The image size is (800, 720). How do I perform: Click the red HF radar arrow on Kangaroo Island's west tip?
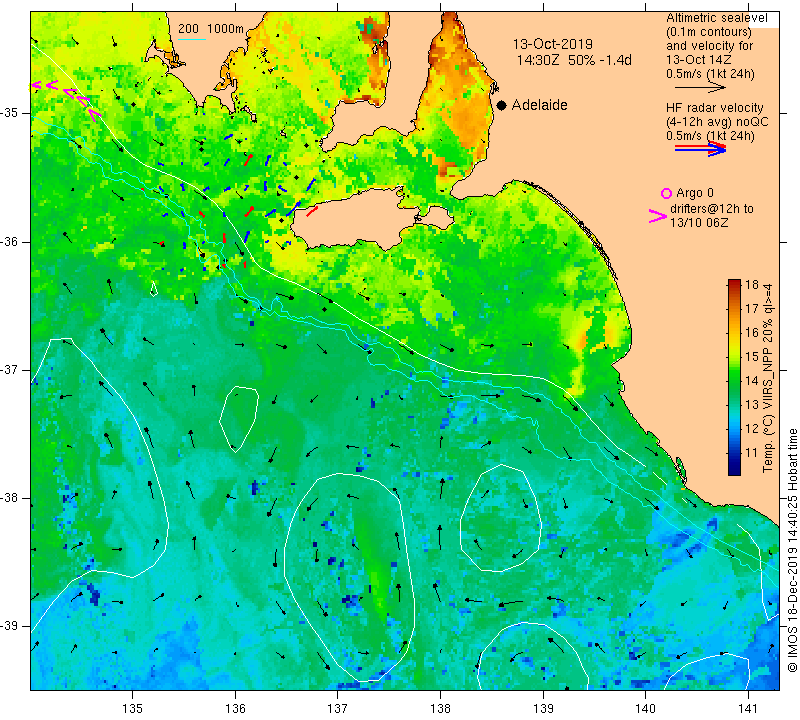click(x=312, y=211)
